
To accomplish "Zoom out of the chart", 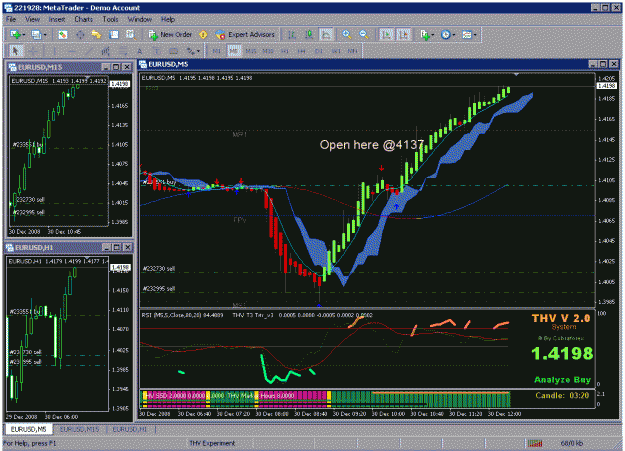I will [x=364, y=35].
